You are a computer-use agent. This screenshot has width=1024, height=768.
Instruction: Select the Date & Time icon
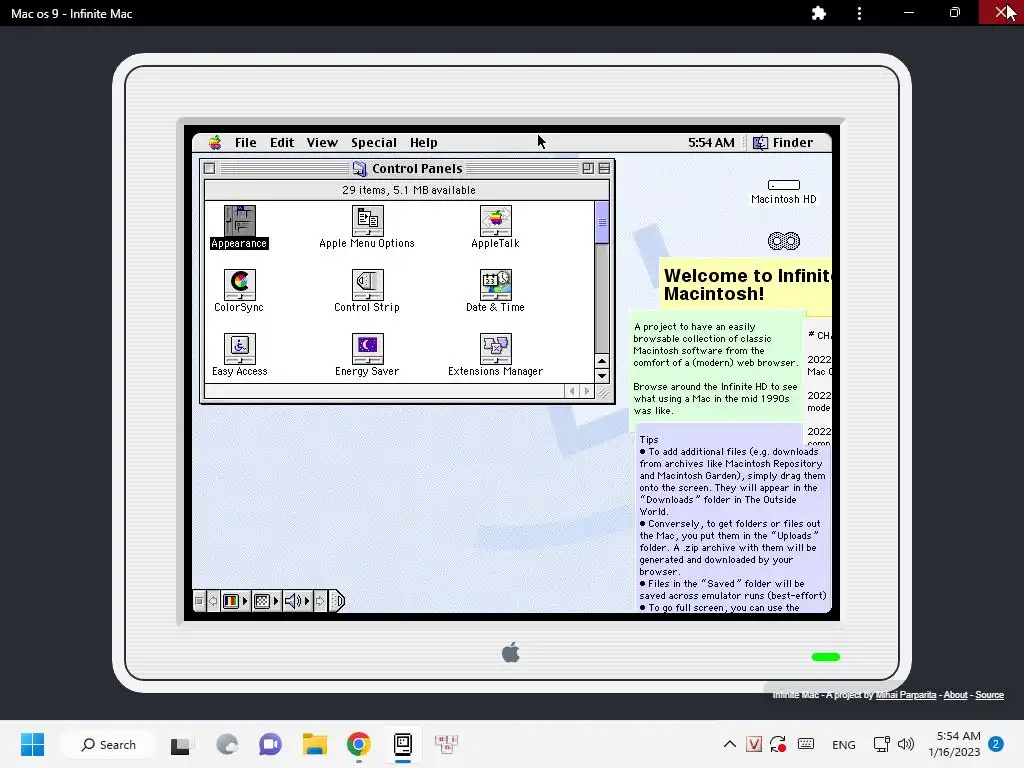click(496, 285)
